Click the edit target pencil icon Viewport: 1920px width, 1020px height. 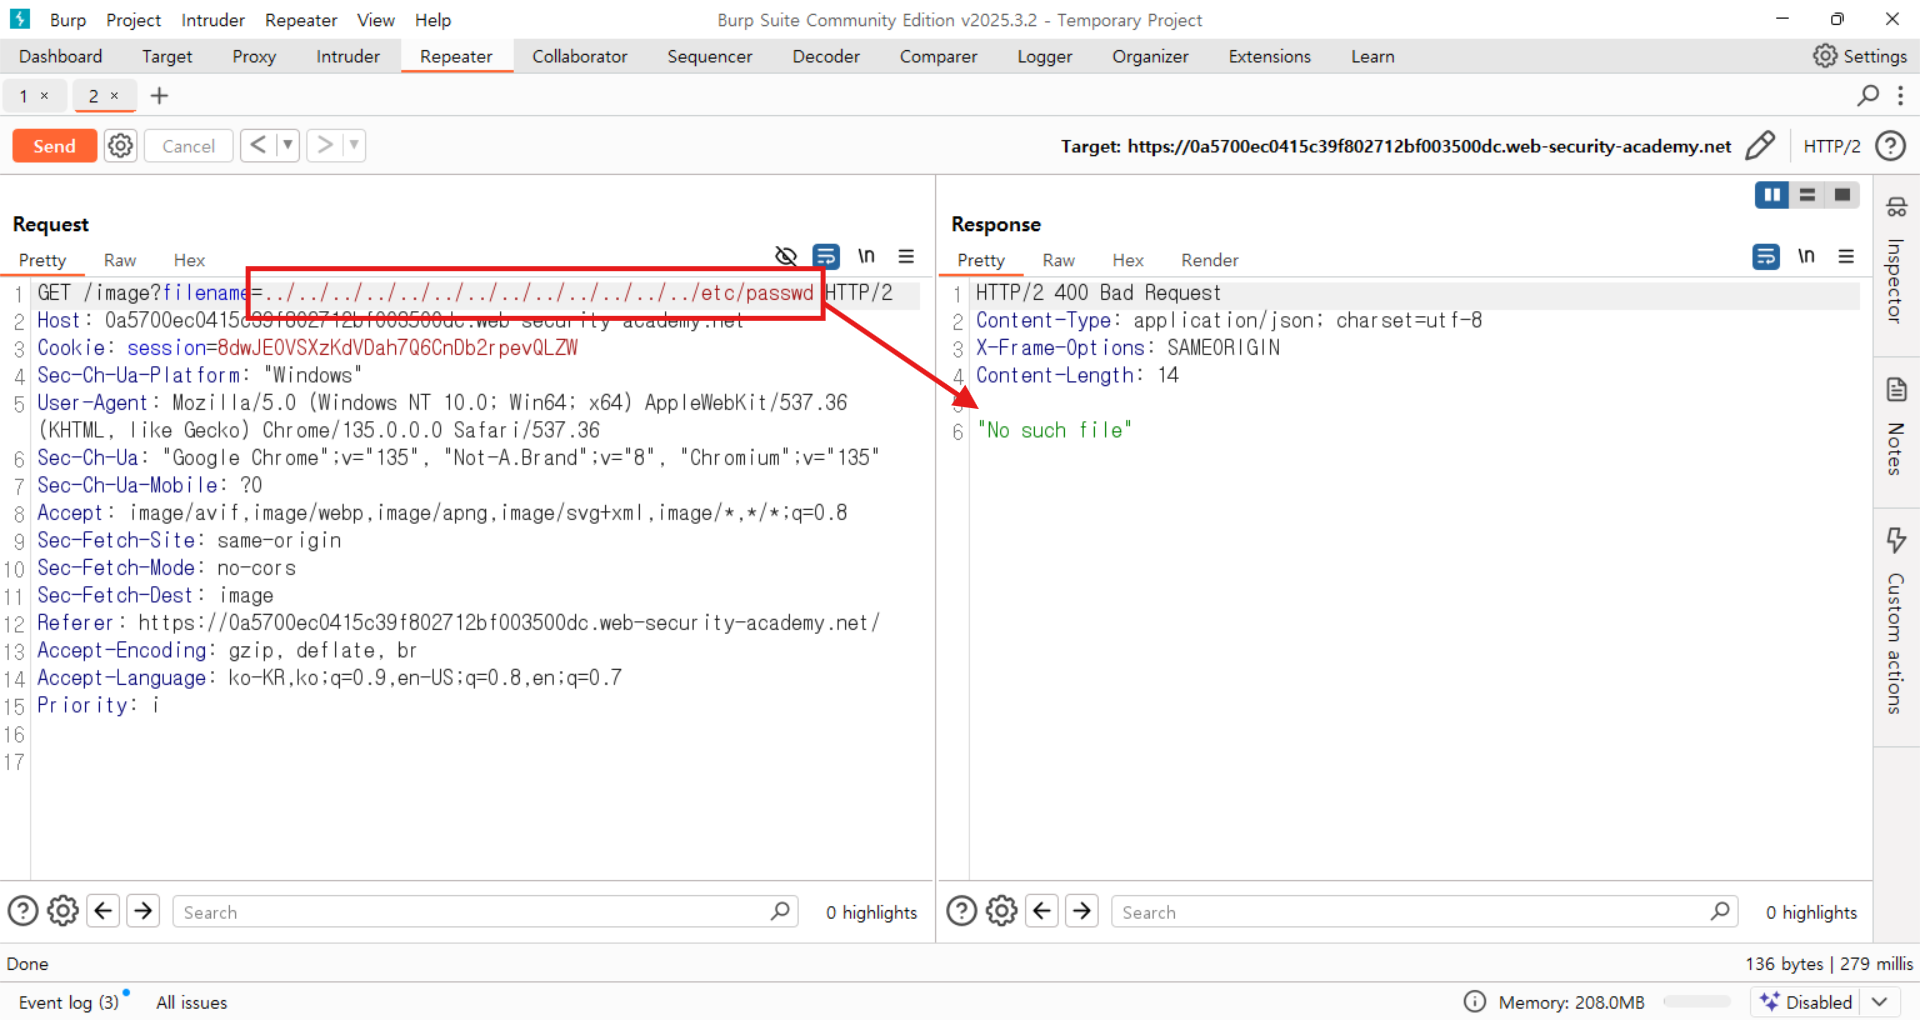pyautogui.click(x=1760, y=146)
